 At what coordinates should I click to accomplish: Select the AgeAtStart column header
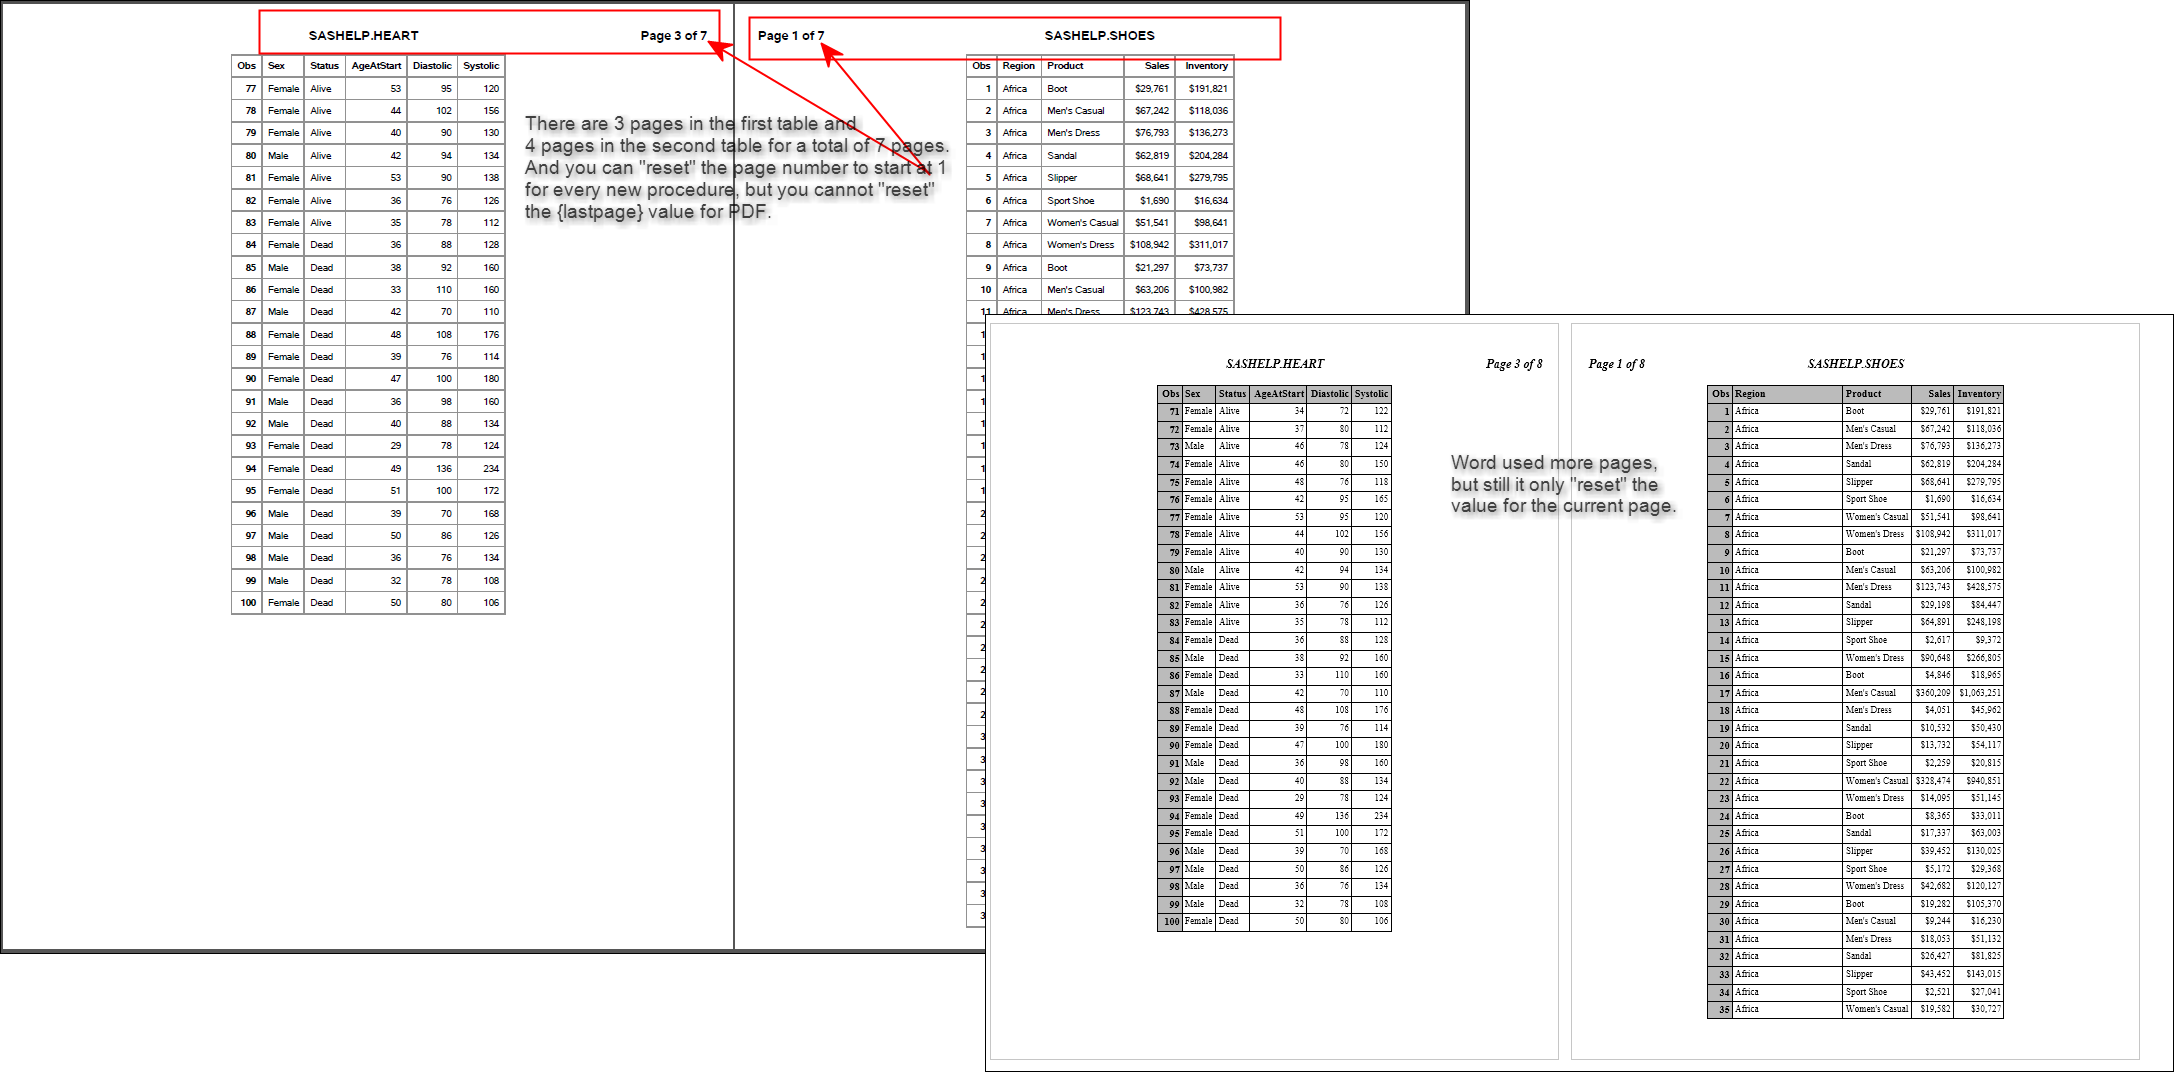pyautogui.click(x=376, y=65)
